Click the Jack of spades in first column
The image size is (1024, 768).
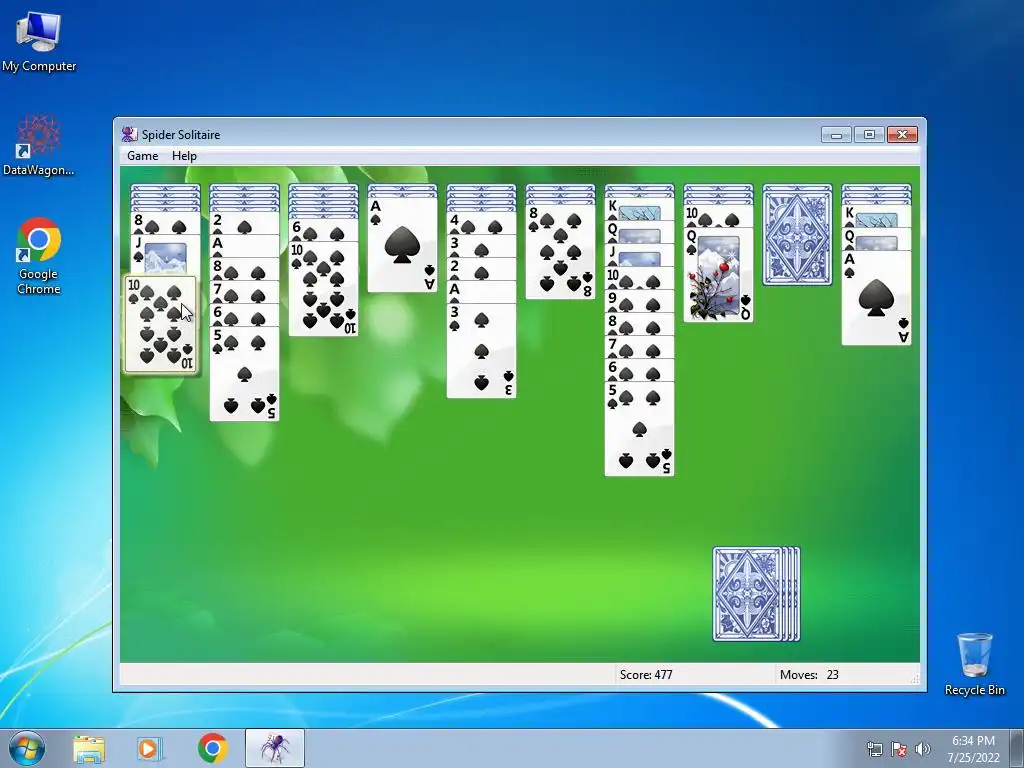pos(165,255)
